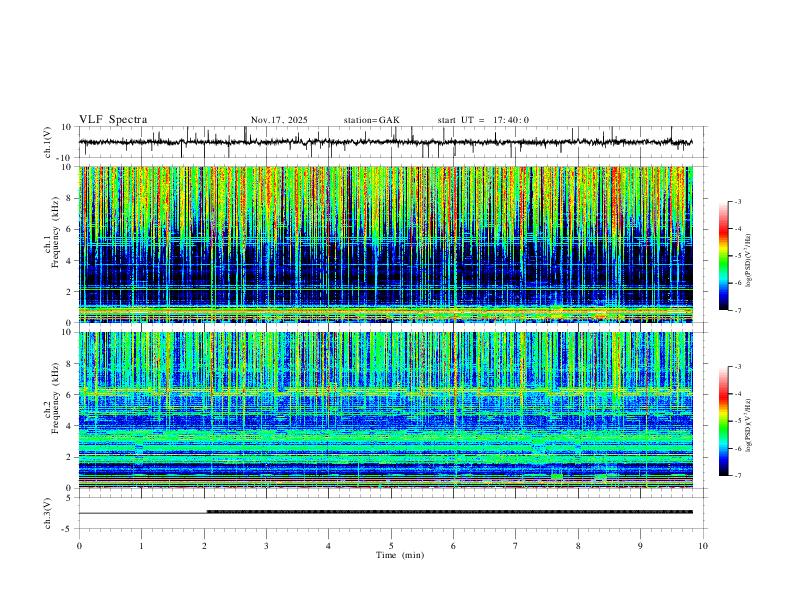
Task: Click the '-7' tick on the ch.2 colorbar
Action: 738,476
